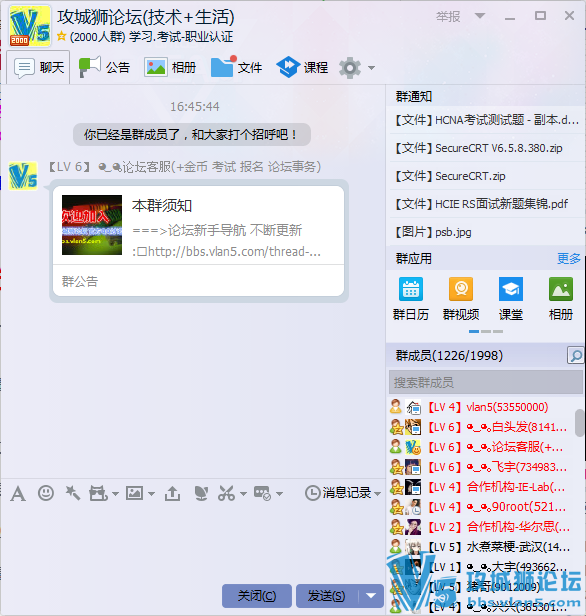Click the upload file icon
The height and width of the screenshot is (616, 586).
pos(172,493)
